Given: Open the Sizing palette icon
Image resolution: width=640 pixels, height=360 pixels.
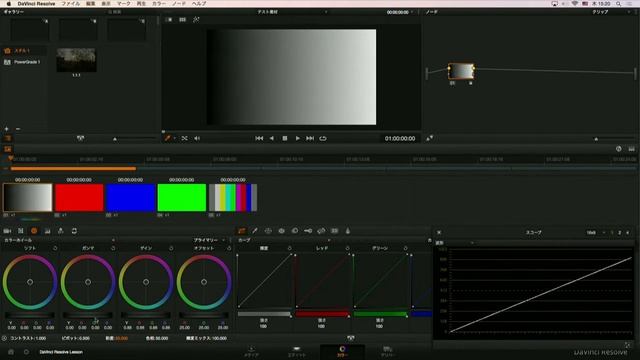Looking at the screenshot, I should (321, 231).
